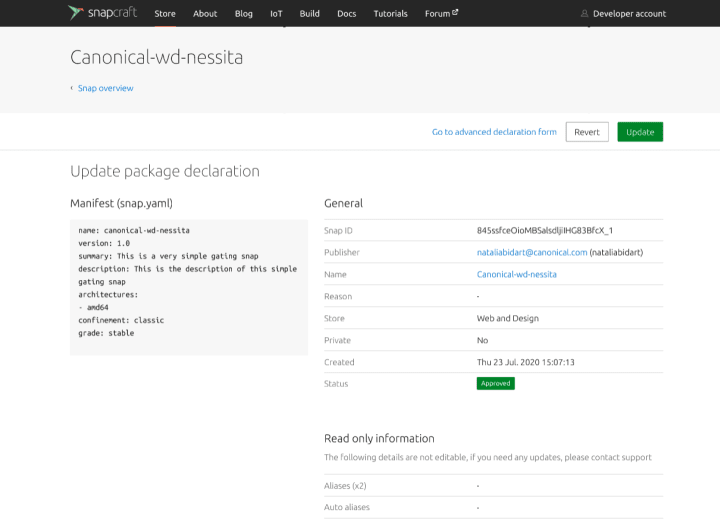This screenshot has width=720, height=522.
Task: Click the Developer account user icon
Action: [x=584, y=14]
